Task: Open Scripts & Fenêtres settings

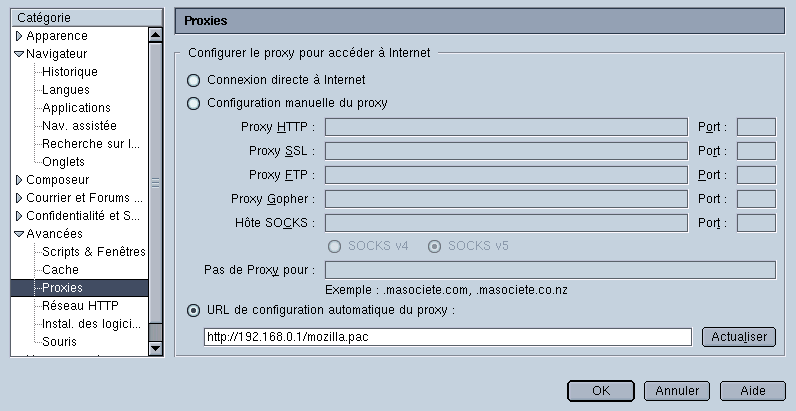Action: click(x=94, y=252)
